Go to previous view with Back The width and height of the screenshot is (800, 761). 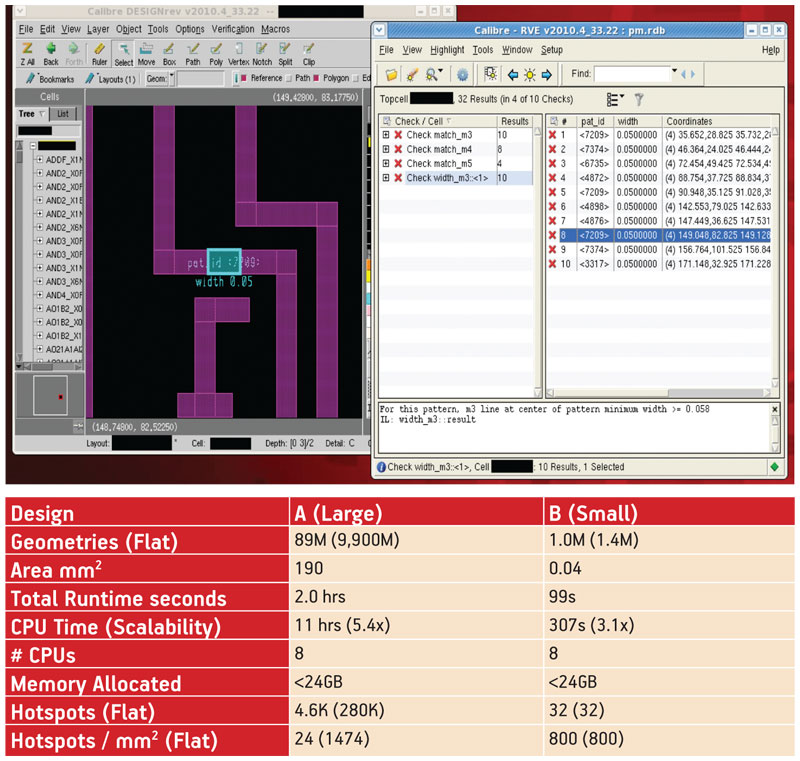point(51,54)
